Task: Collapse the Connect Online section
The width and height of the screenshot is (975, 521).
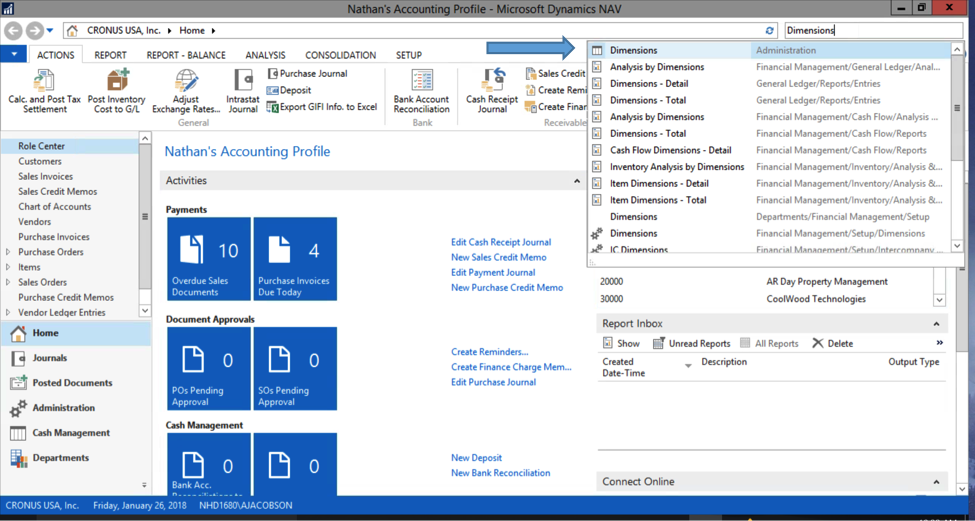Action: pyautogui.click(x=936, y=482)
